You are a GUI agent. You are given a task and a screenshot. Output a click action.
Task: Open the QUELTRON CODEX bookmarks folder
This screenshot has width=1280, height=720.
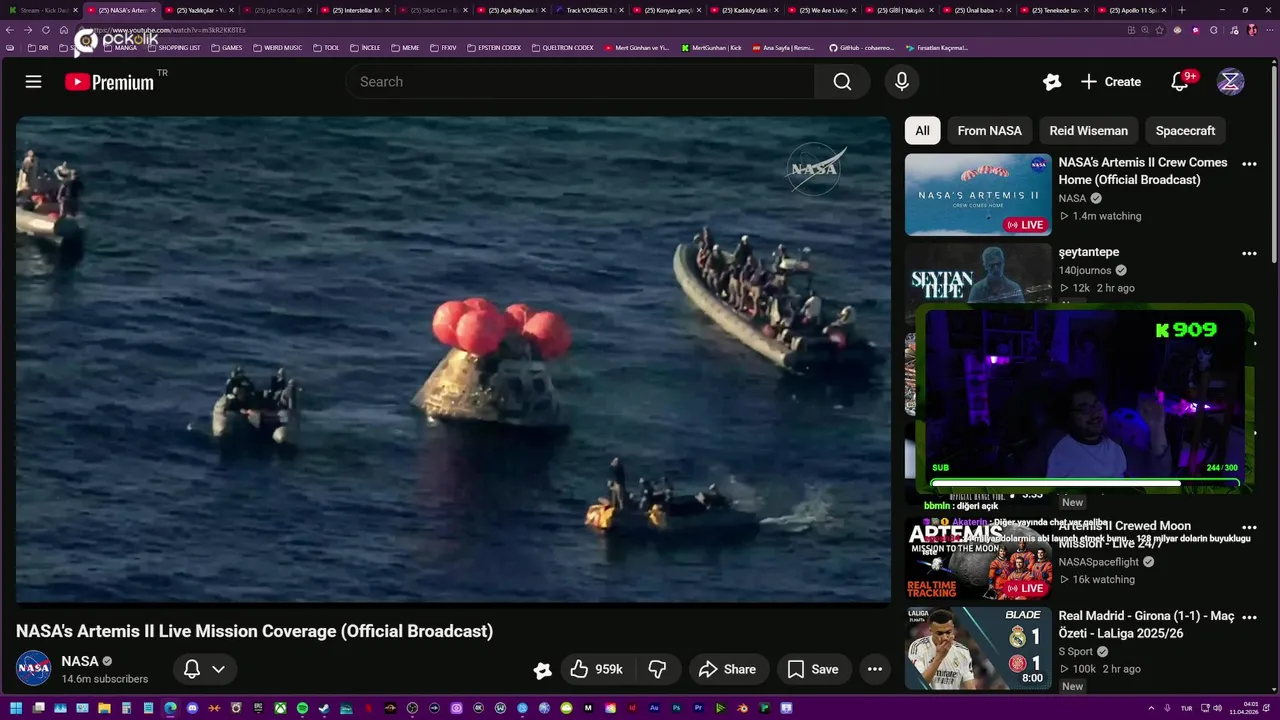[562, 48]
